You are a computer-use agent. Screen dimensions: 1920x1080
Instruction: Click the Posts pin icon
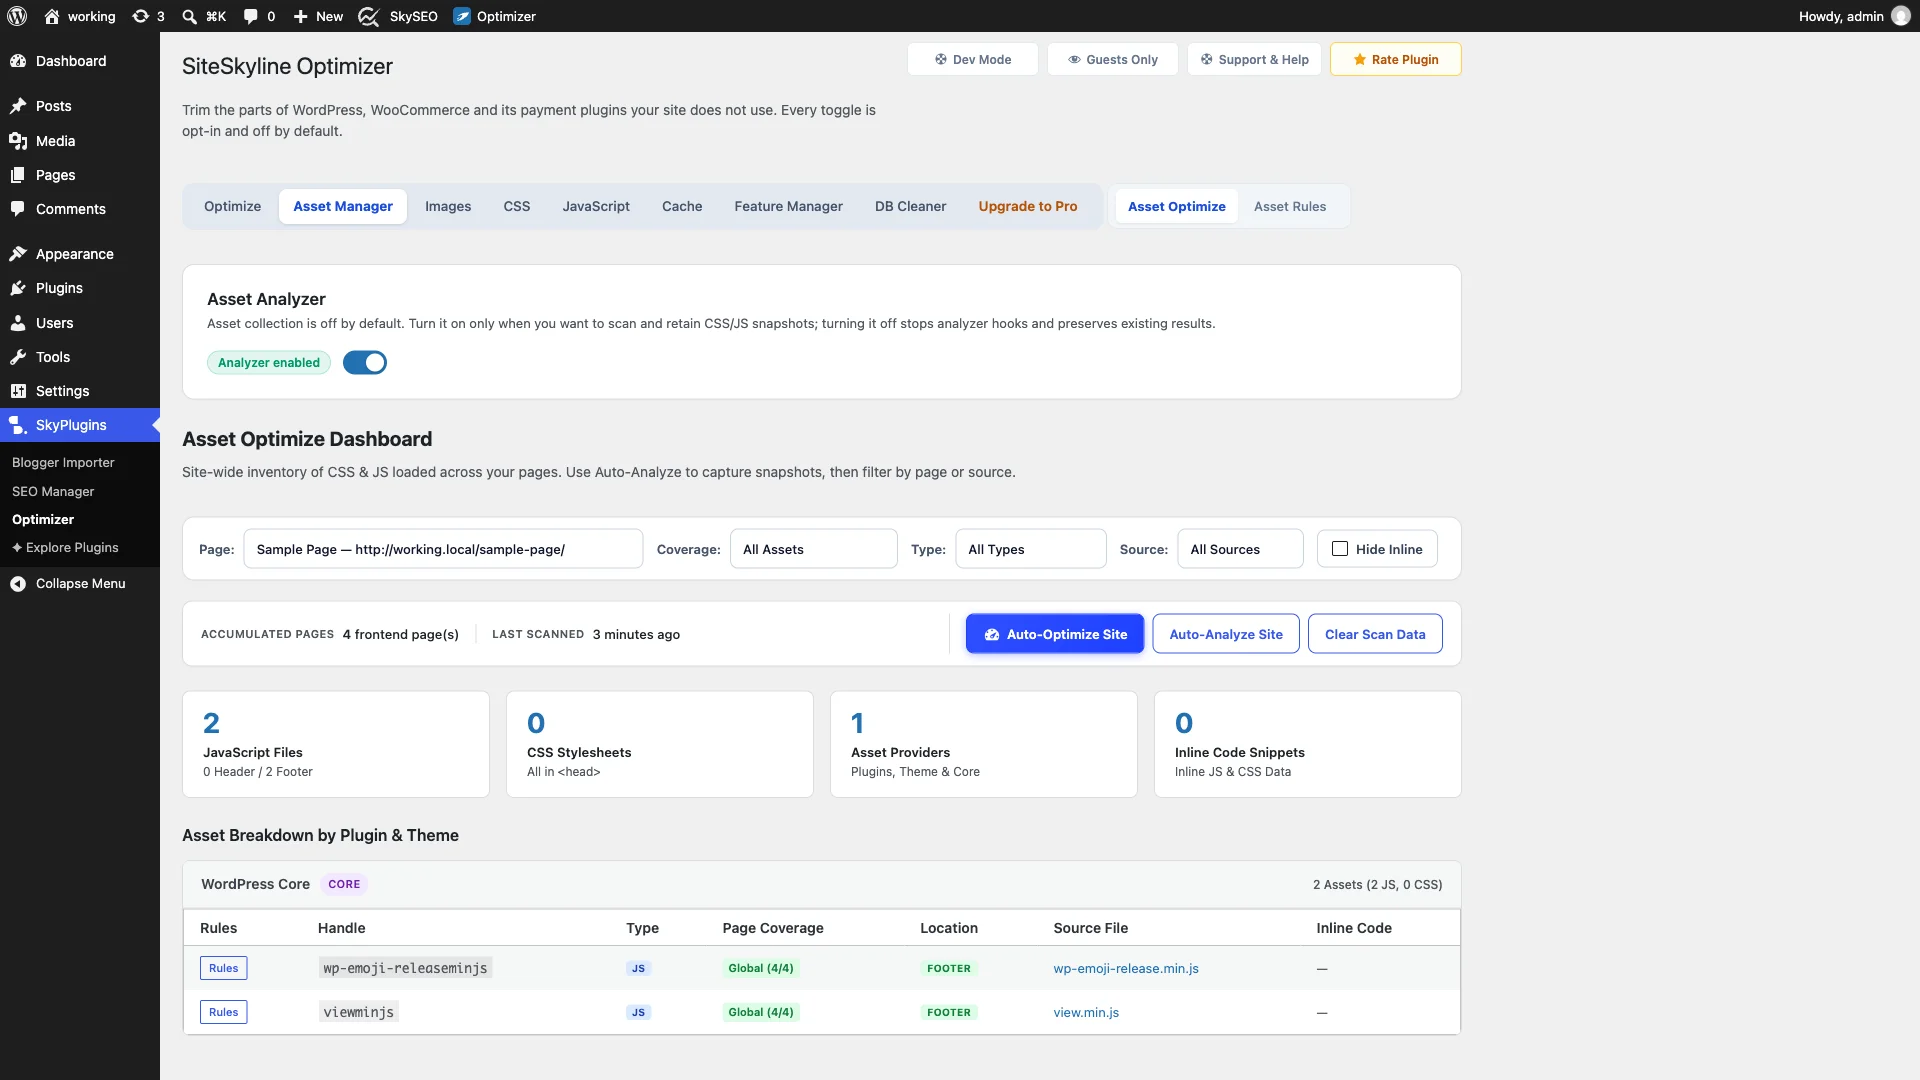(x=18, y=106)
